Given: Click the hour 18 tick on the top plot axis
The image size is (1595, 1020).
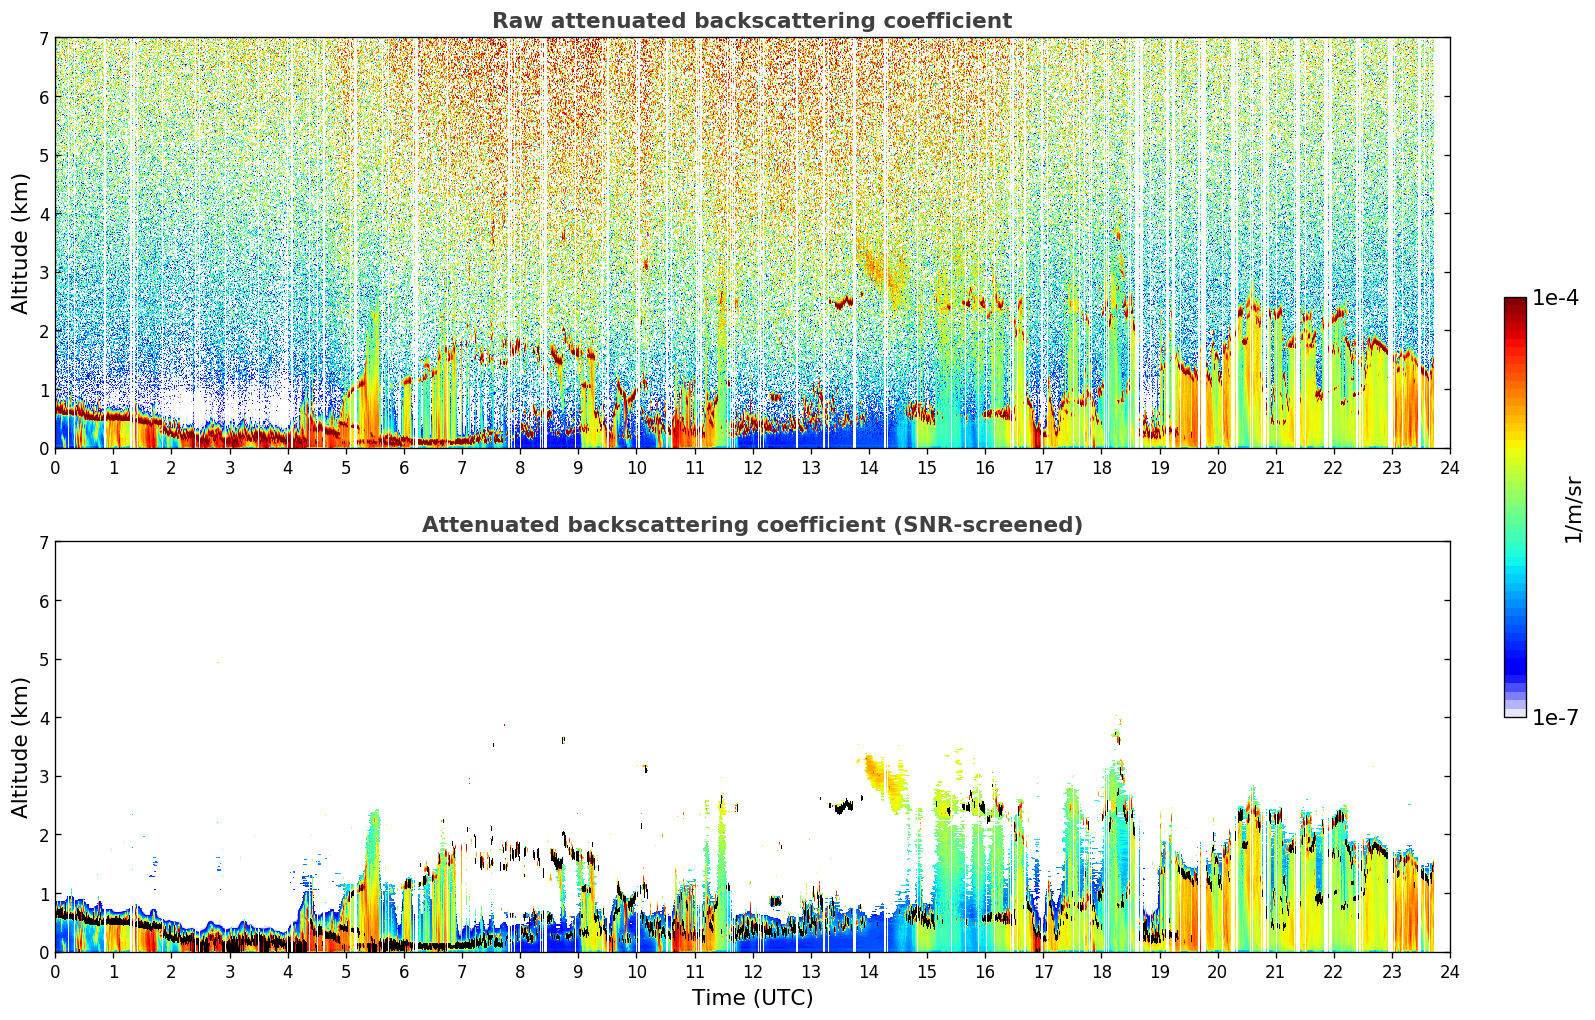Looking at the screenshot, I should pos(1101,467).
